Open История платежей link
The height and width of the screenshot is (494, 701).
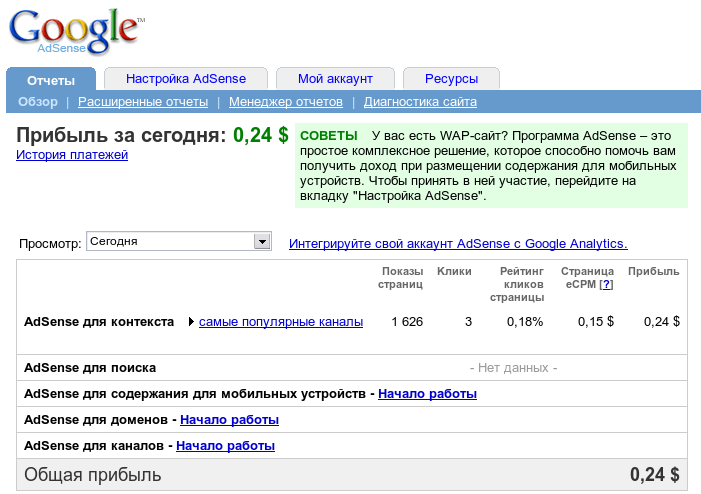(72, 155)
